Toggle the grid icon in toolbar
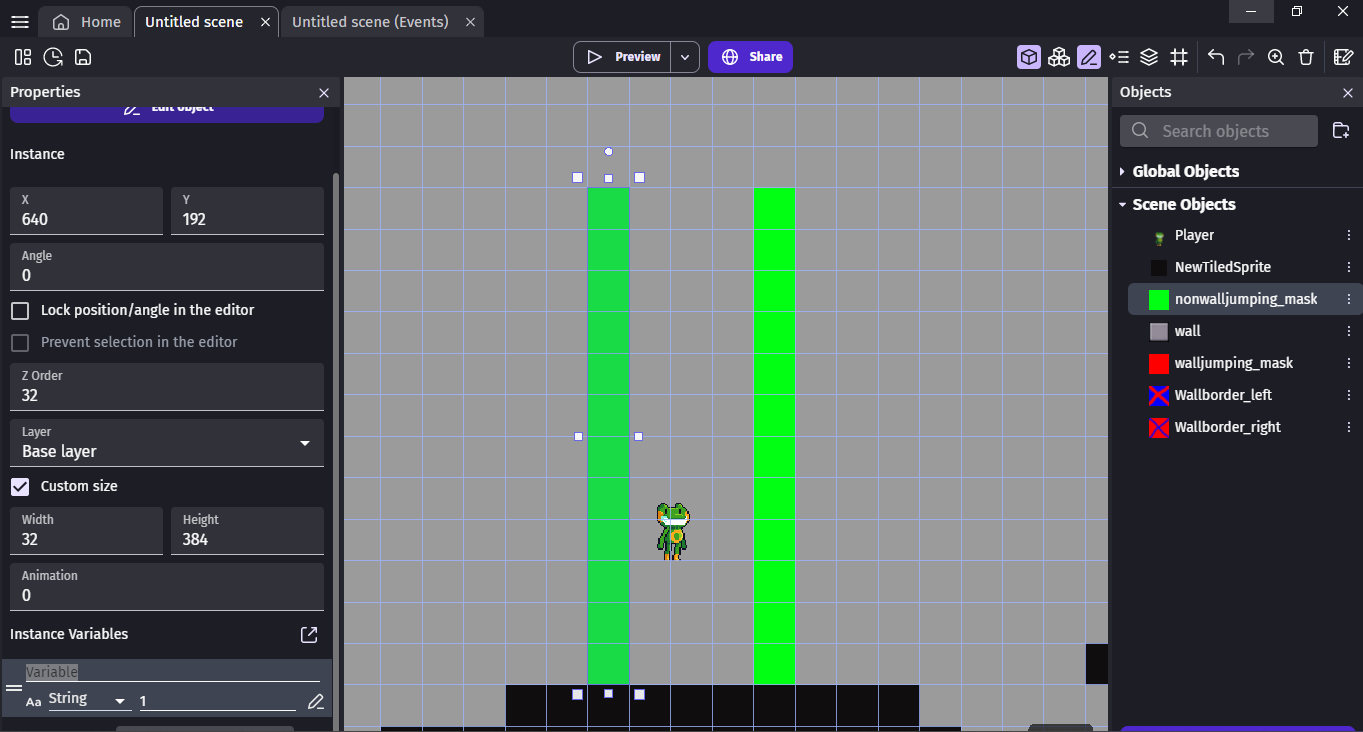This screenshot has width=1363, height=732. [1179, 57]
